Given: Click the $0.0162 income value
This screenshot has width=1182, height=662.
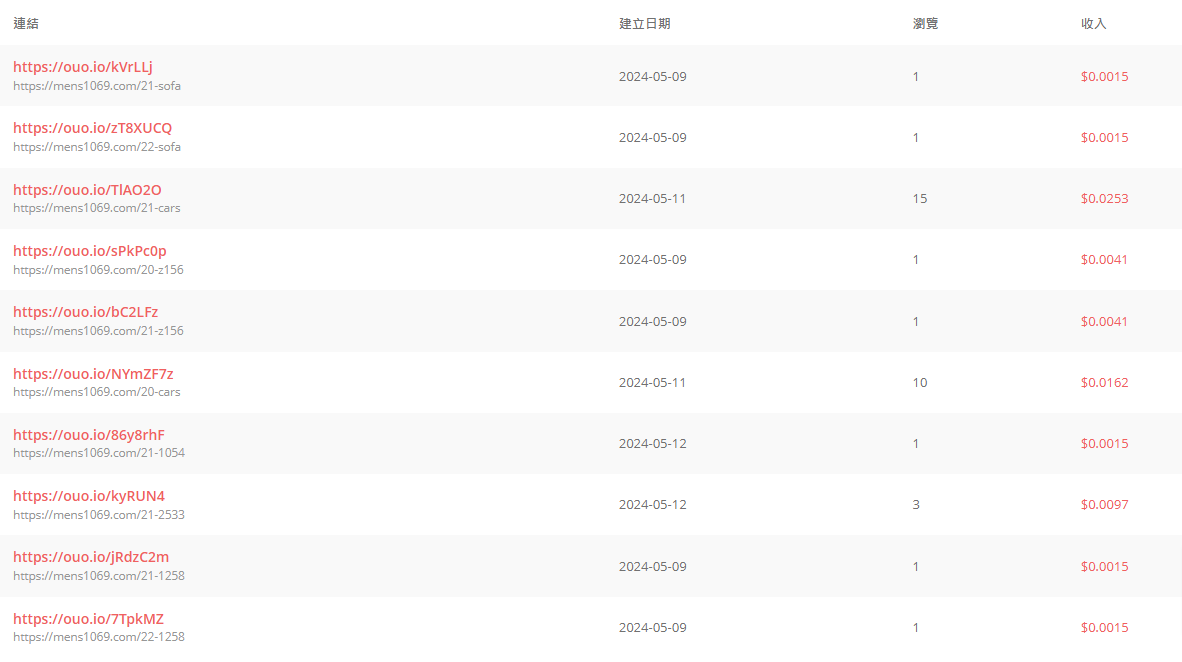Looking at the screenshot, I should point(1104,382).
